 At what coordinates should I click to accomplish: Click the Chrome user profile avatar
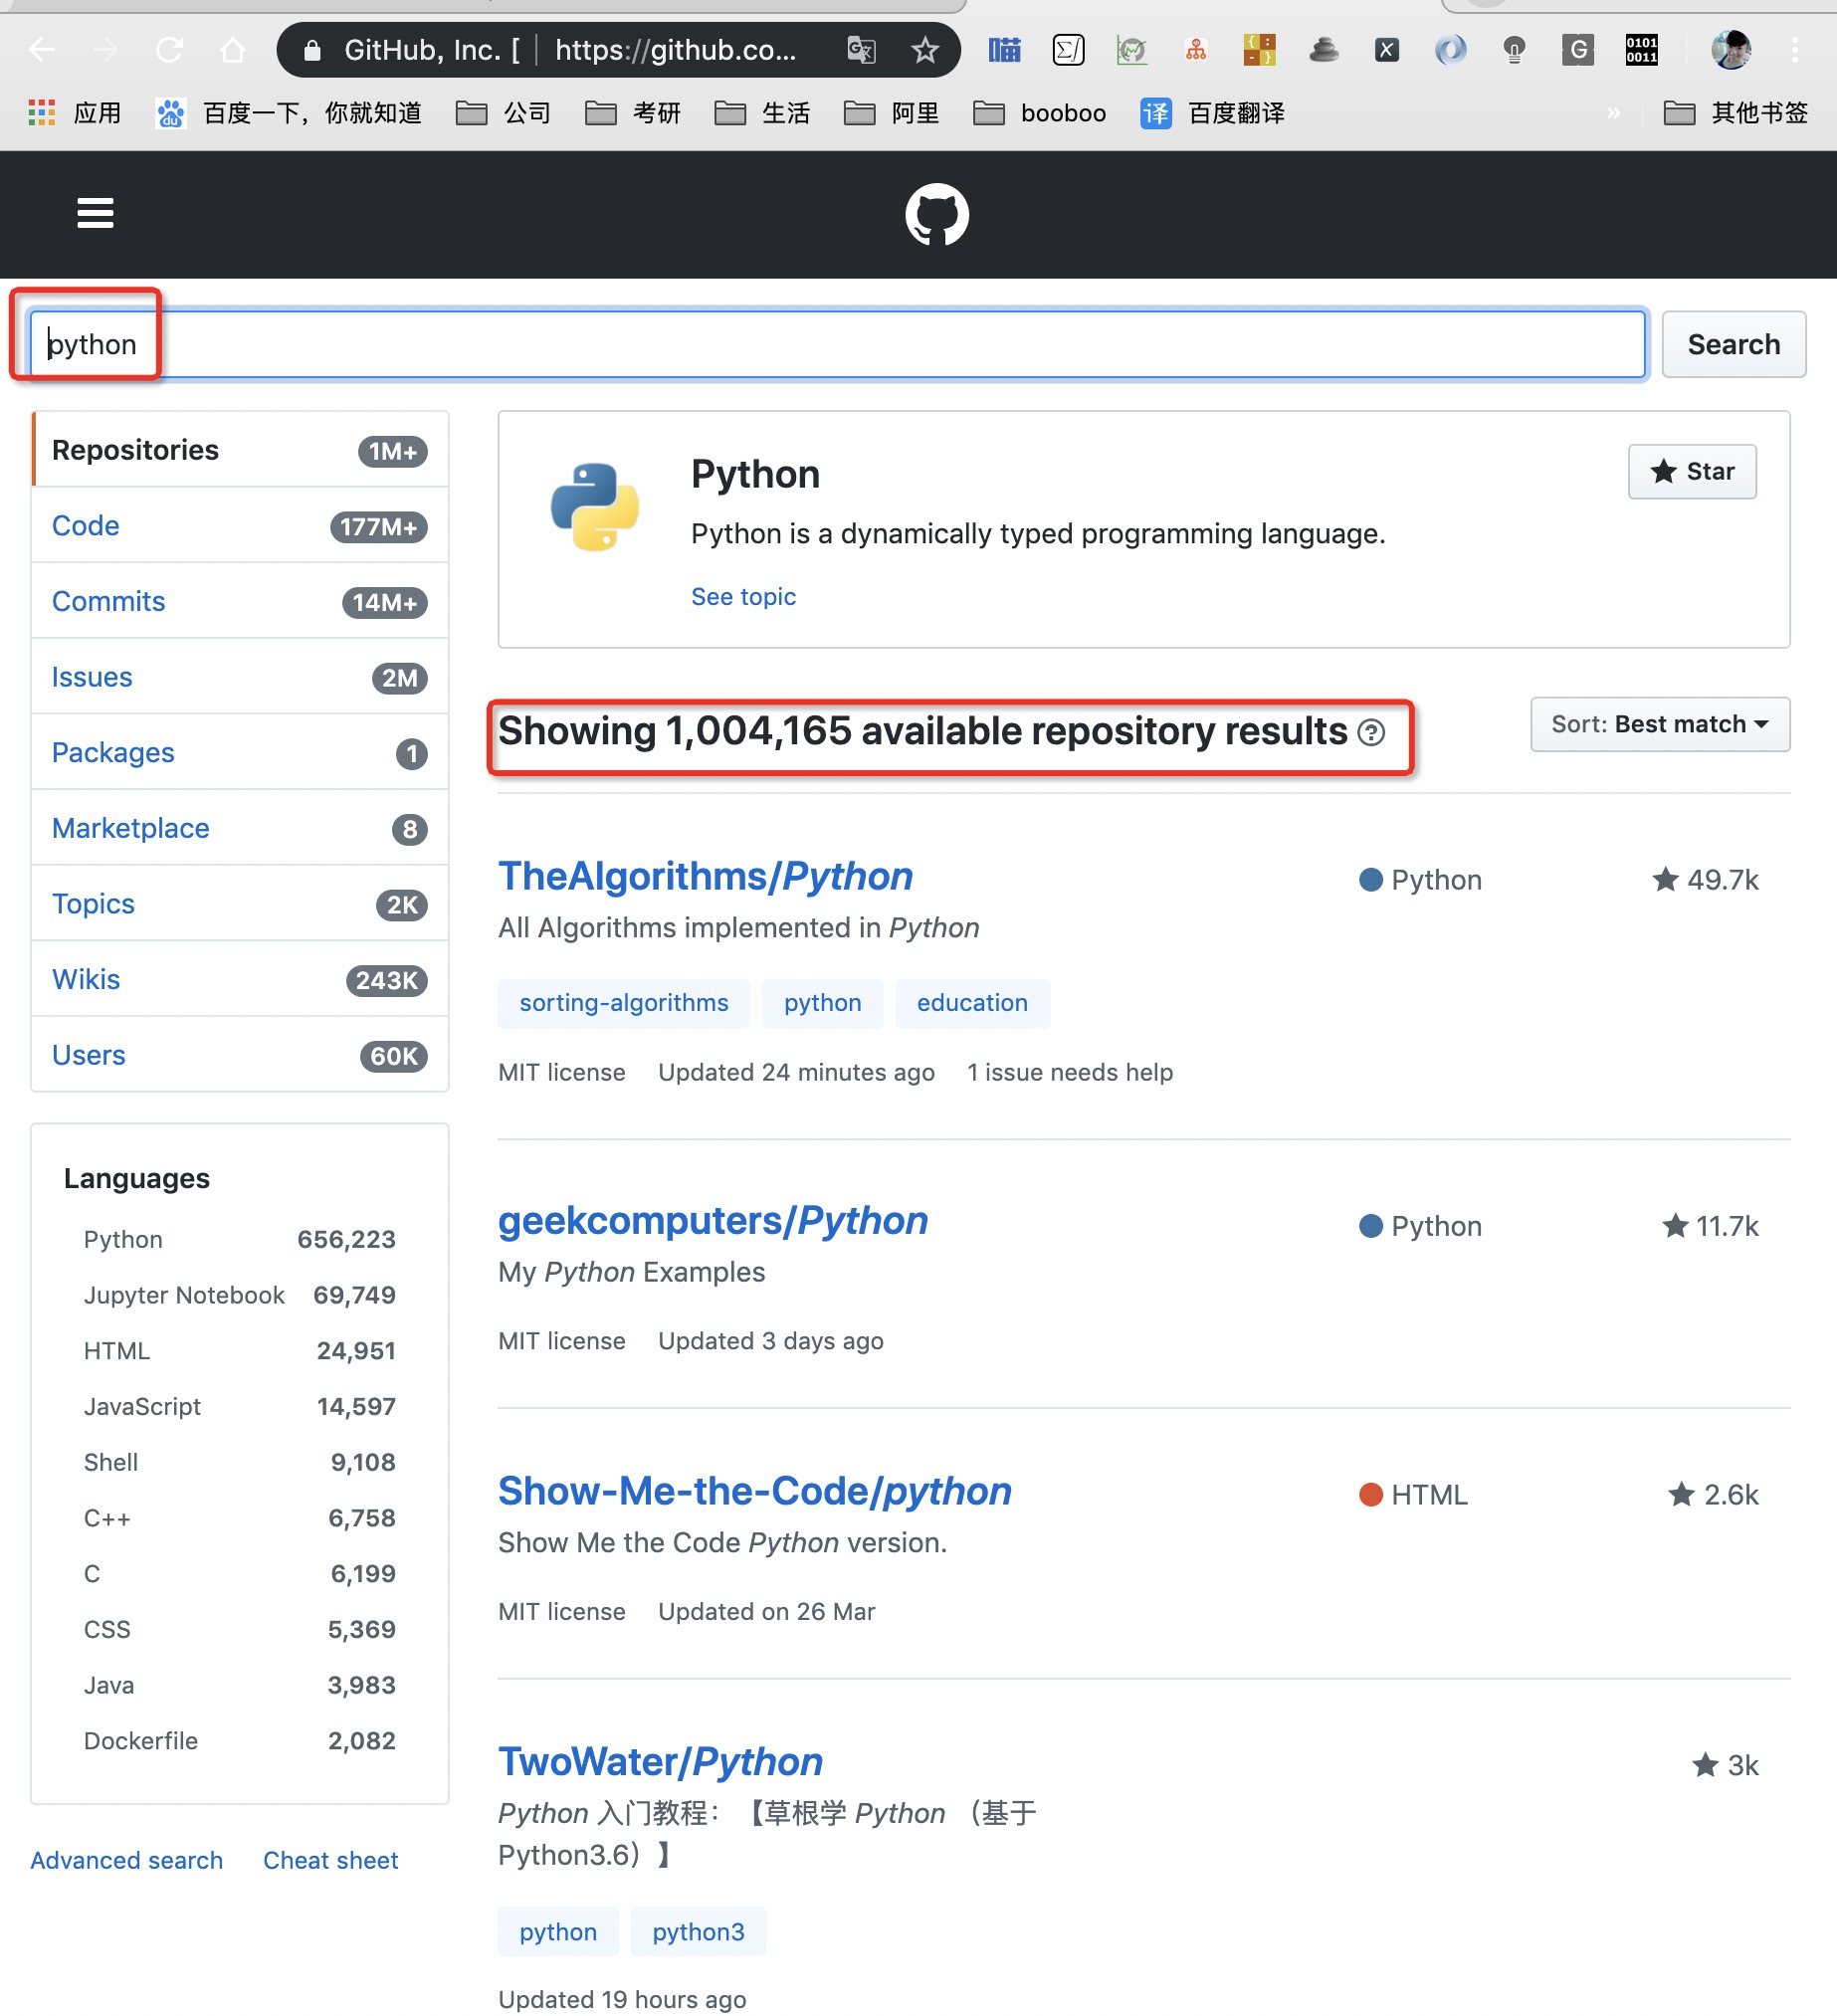(1731, 49)
